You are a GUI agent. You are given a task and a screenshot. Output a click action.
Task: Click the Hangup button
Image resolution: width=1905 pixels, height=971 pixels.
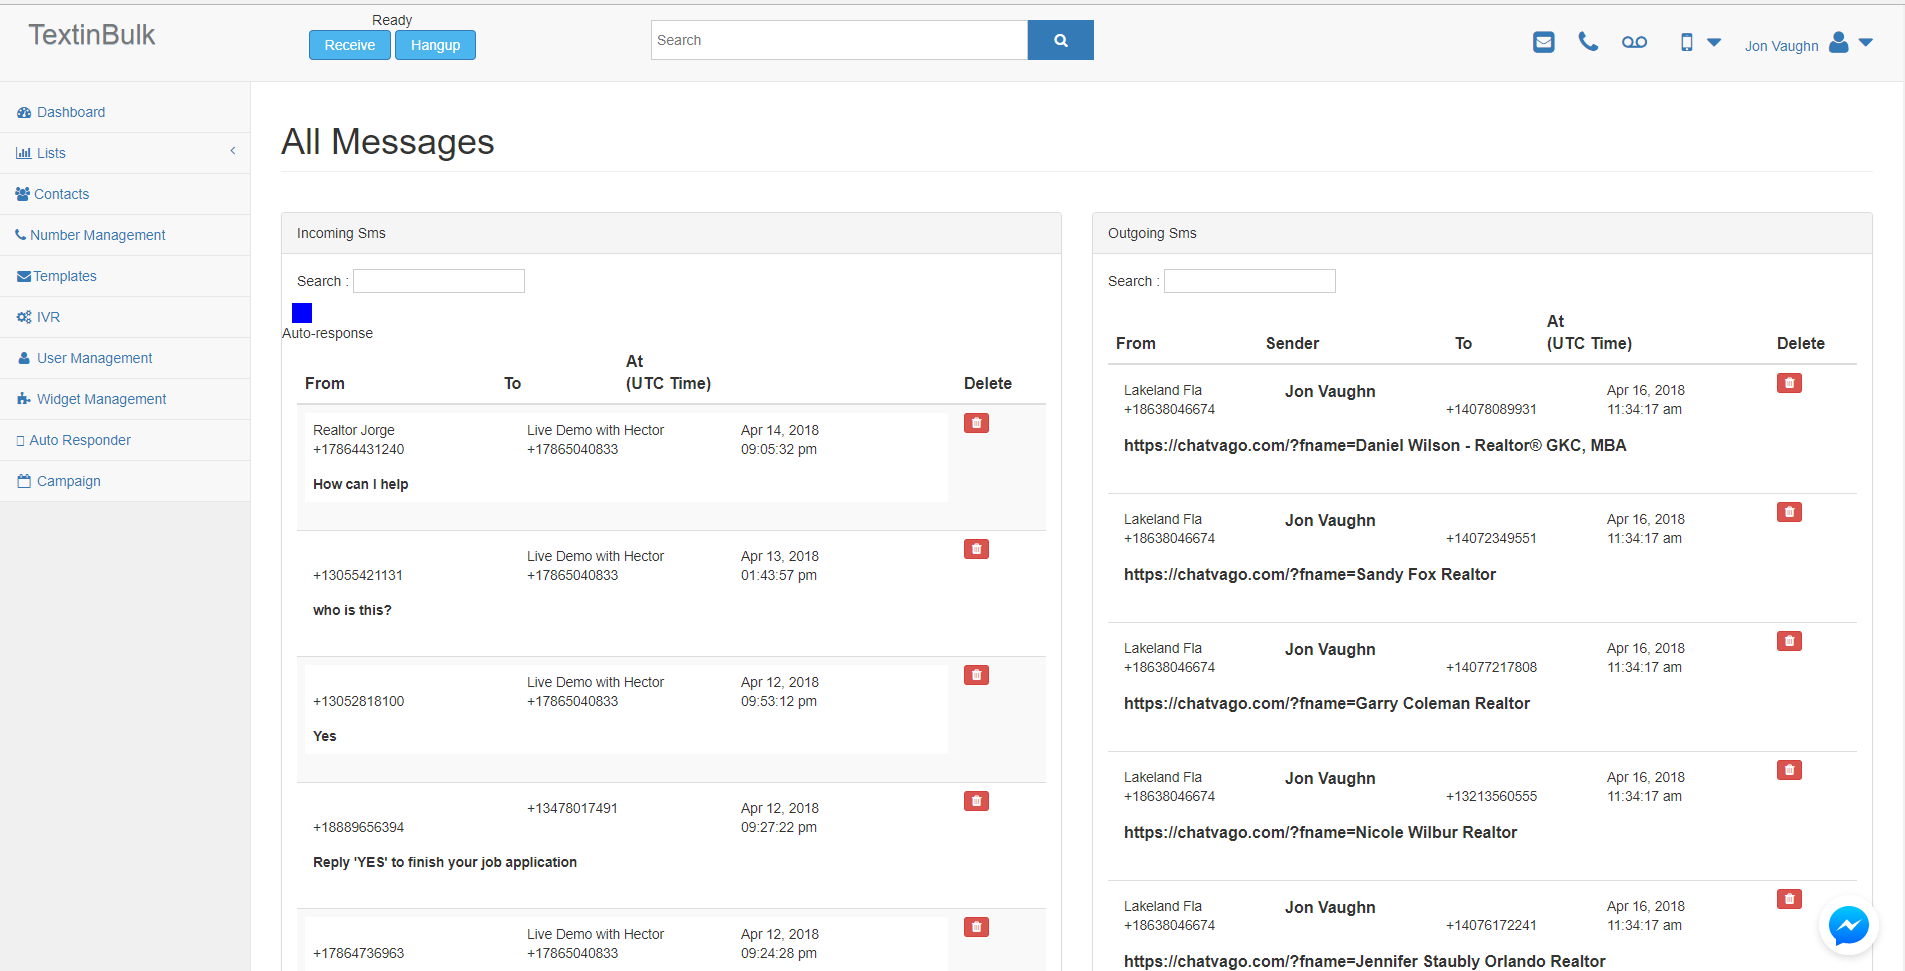[435, 45]
